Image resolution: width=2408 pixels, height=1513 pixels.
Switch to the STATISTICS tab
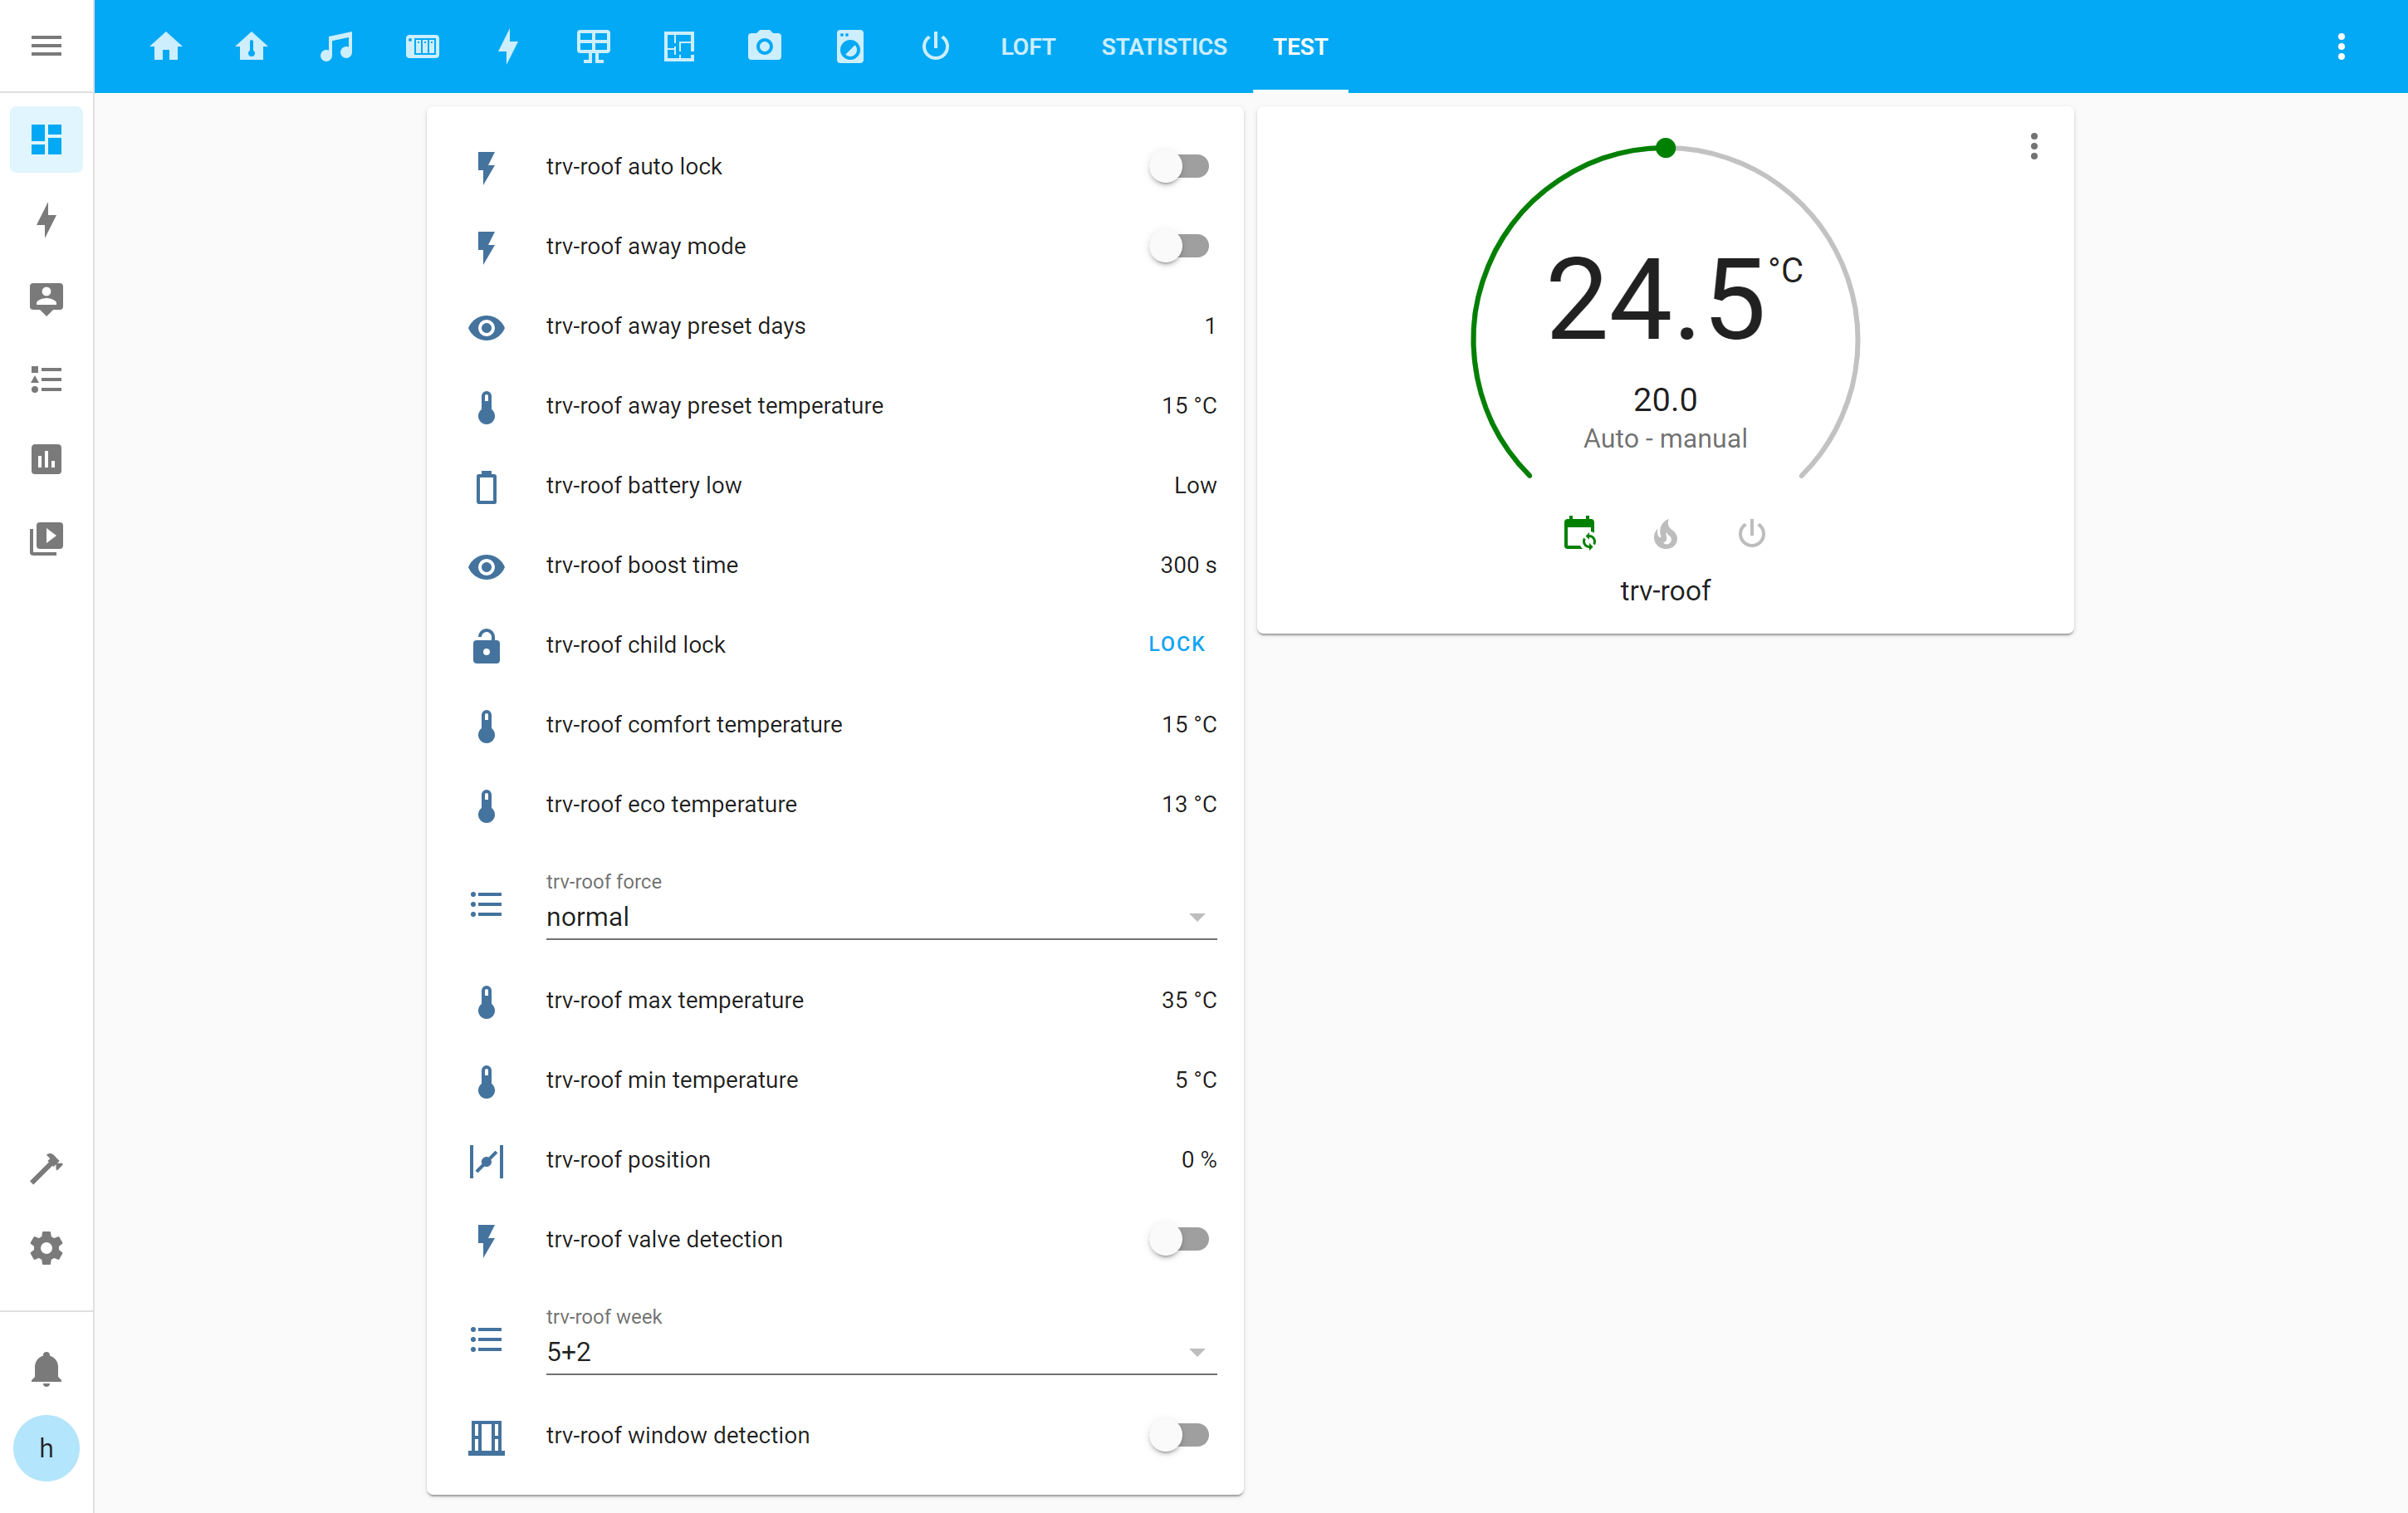pos(1164,46)
